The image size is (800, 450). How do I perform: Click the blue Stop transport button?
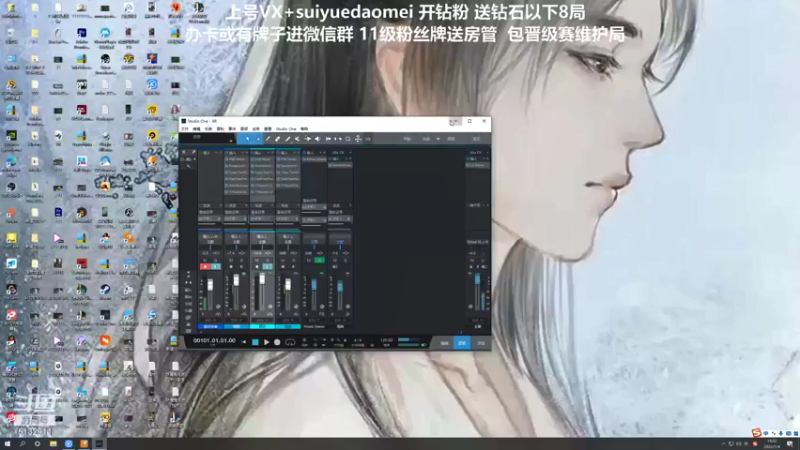[255, 342]
